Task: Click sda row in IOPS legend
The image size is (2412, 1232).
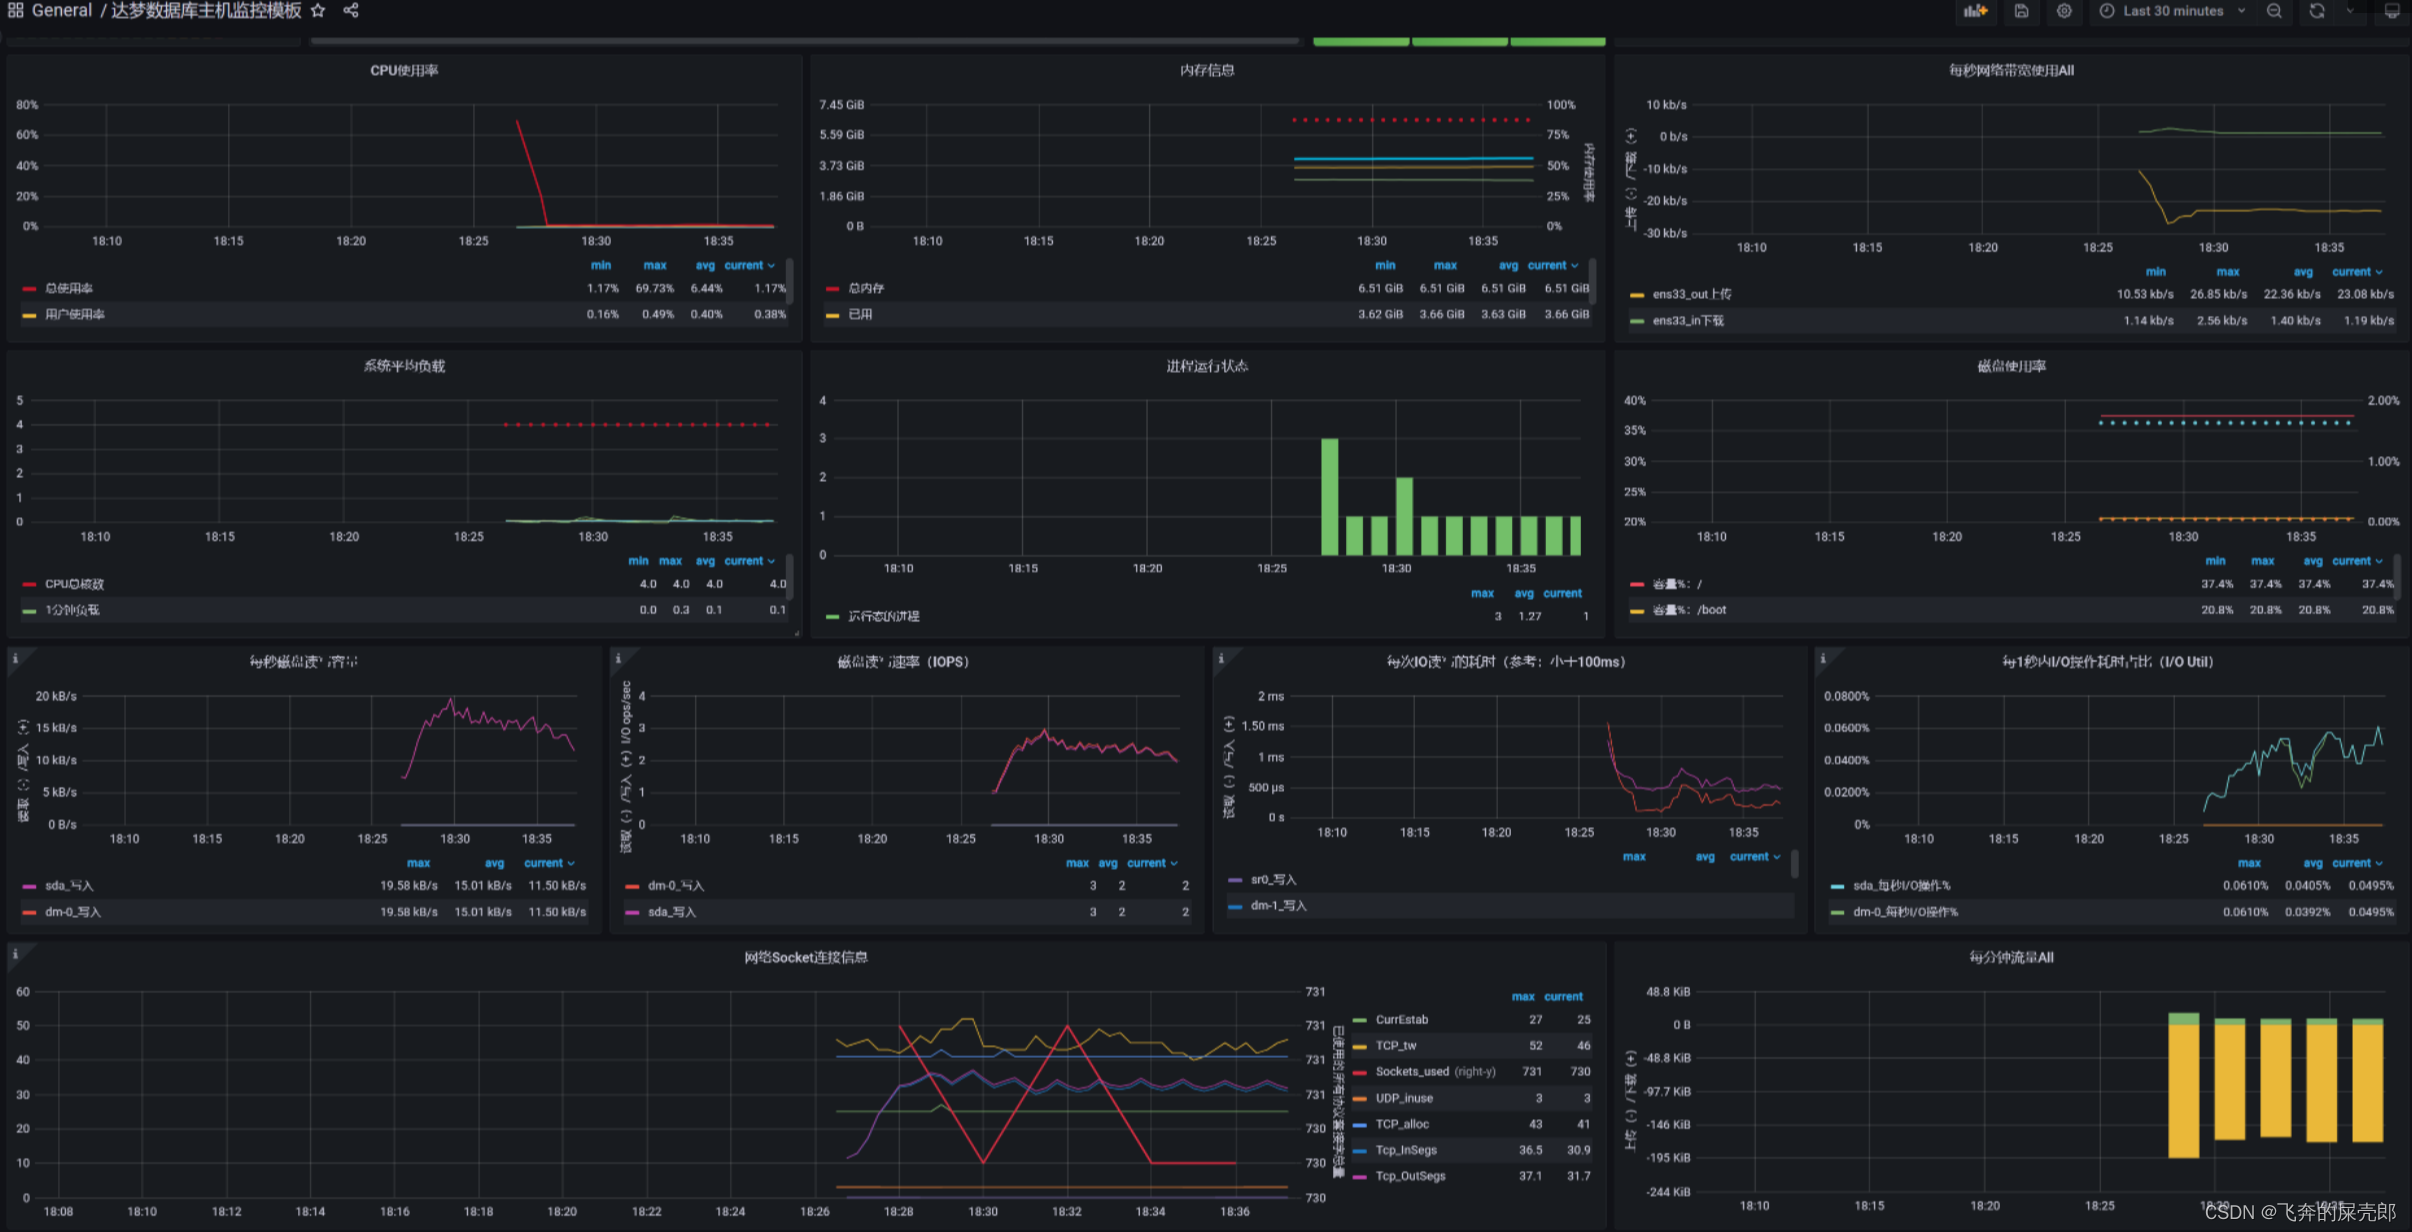Action: (907, 912)
